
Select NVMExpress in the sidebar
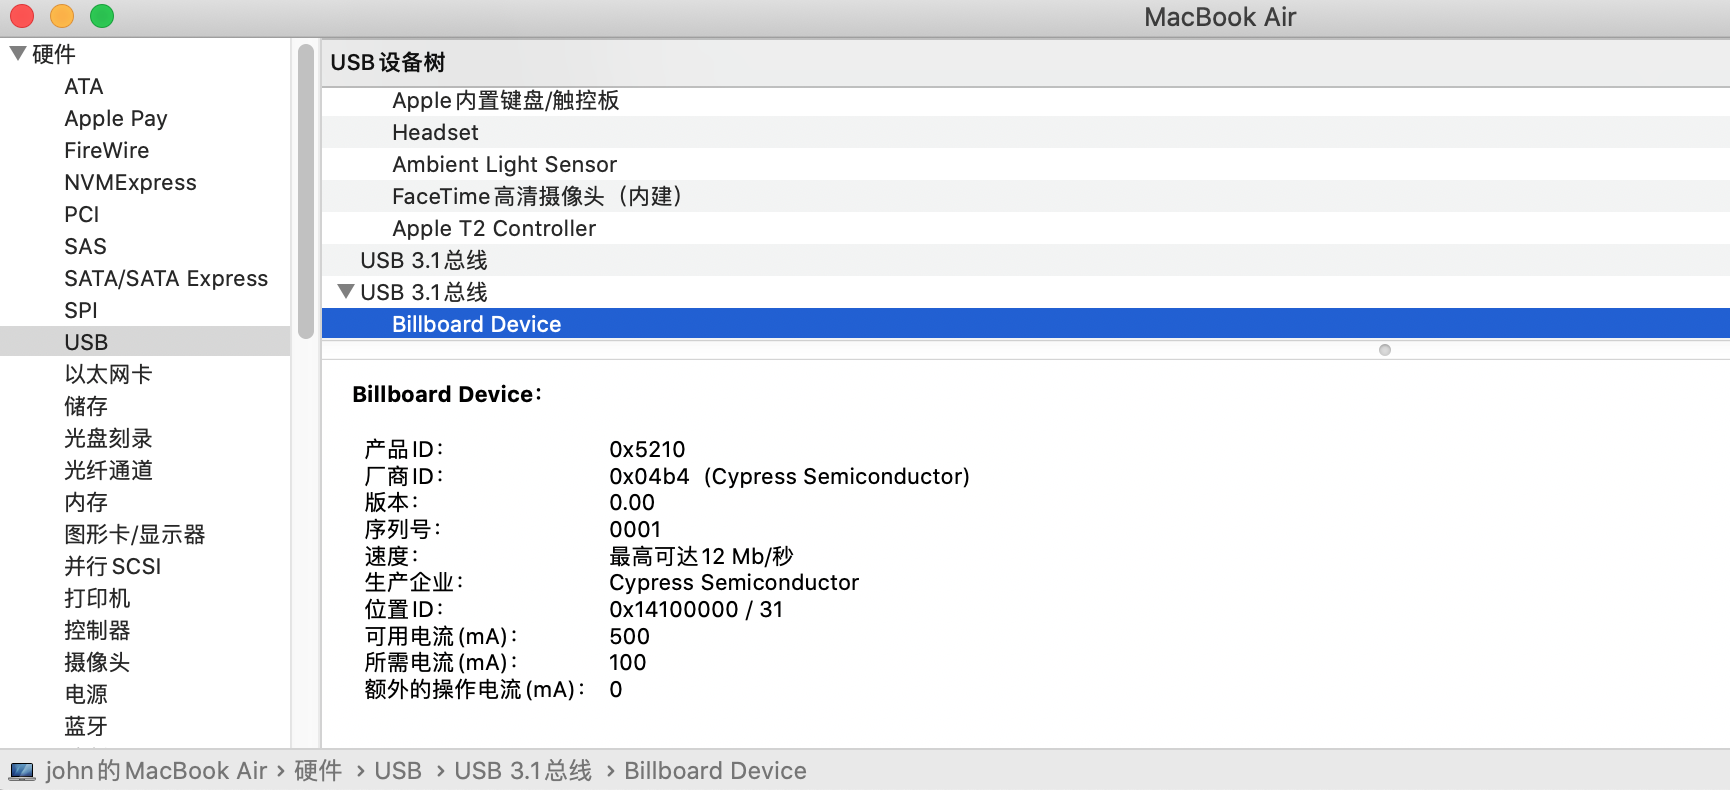(130, 182)
